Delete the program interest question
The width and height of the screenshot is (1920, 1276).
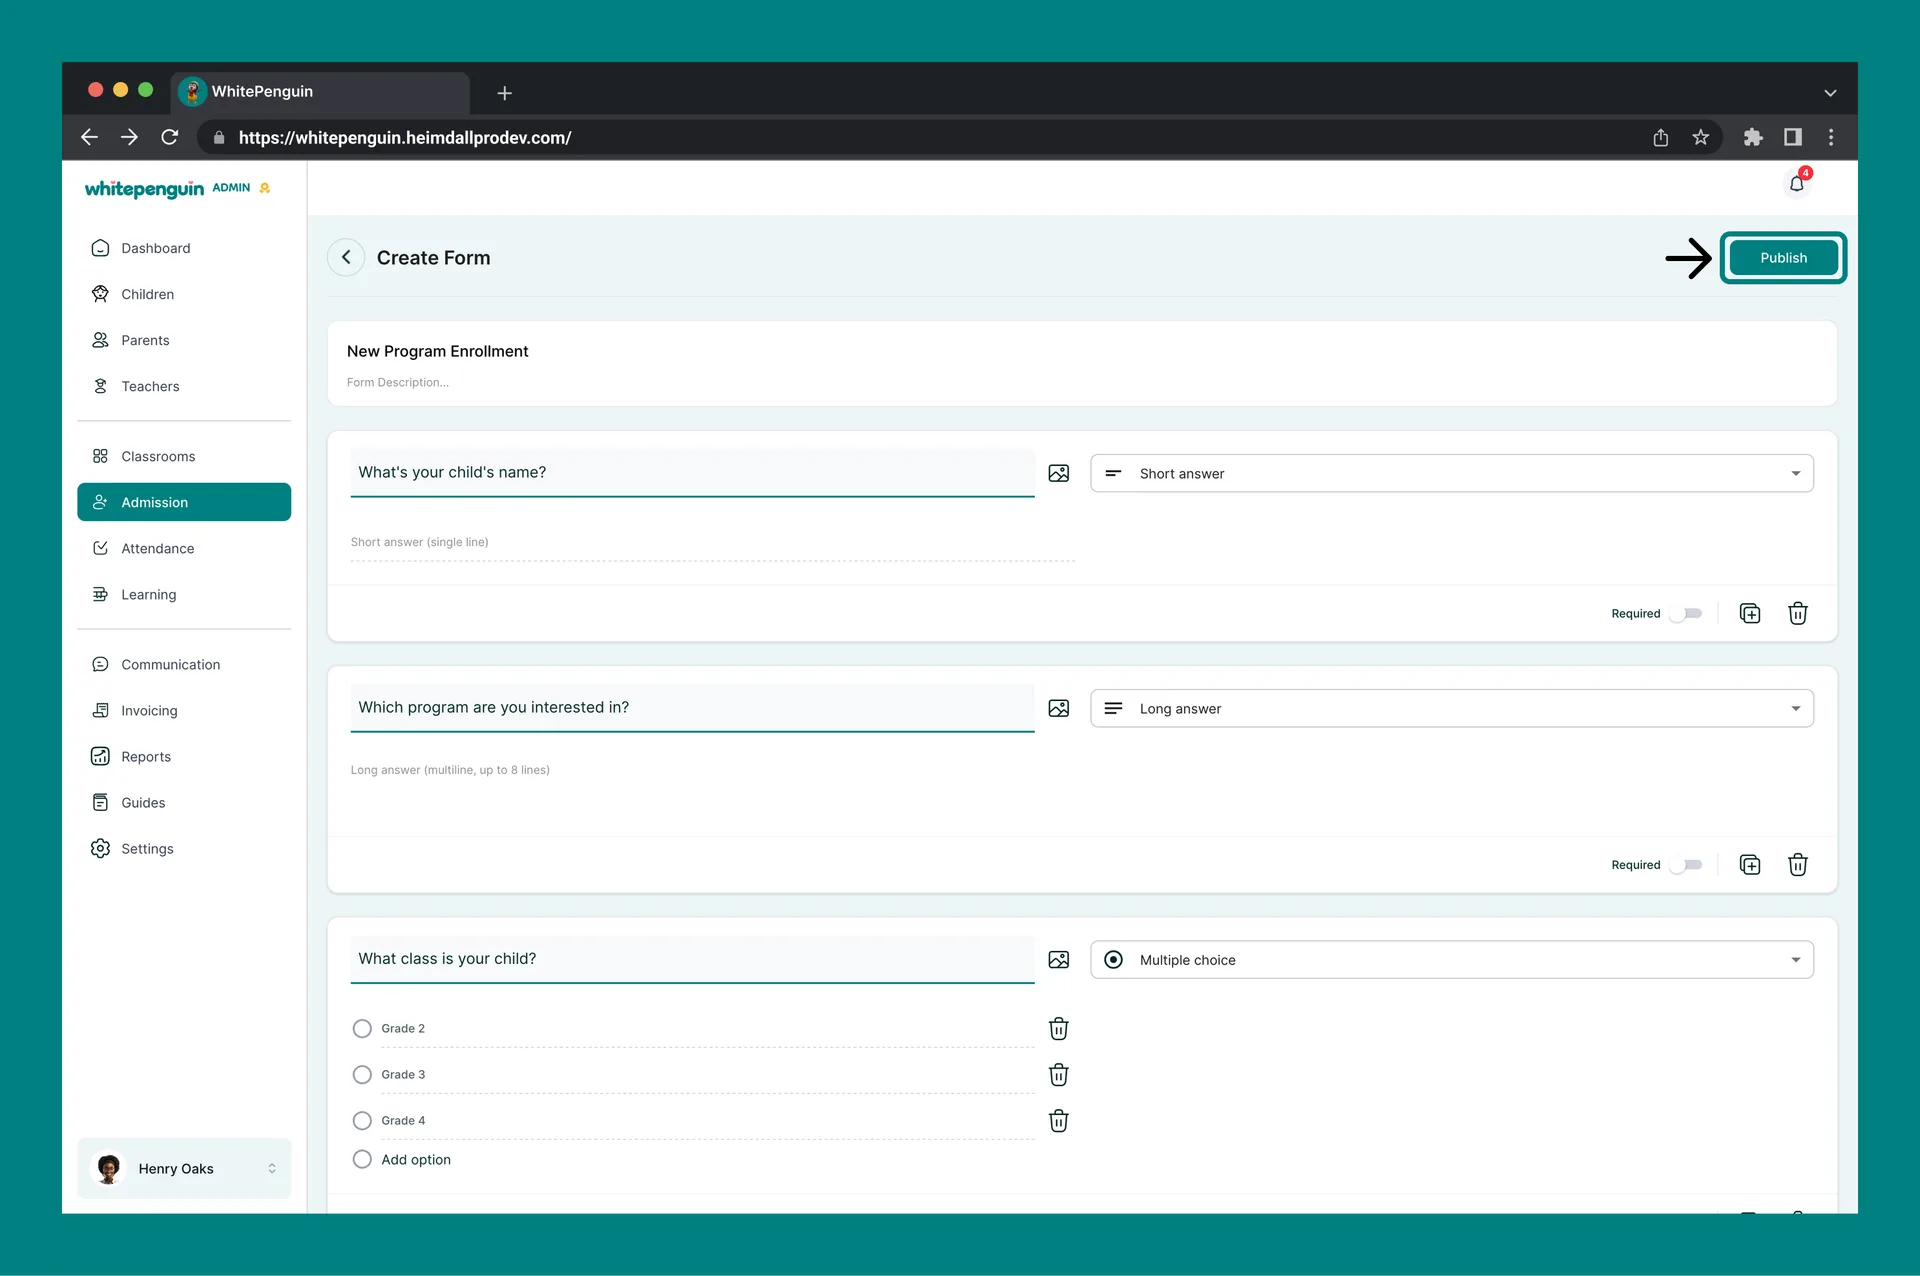(1798, 864)
